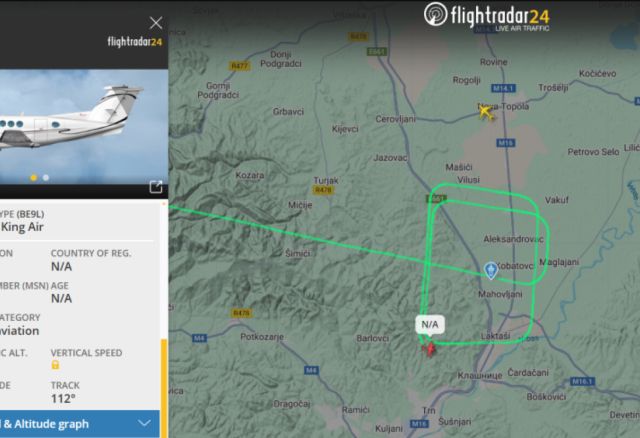Click the blue airport marker near Kobatovci
Image resolution: width=640 pixels, height=438 pixels.
point(491,271)
